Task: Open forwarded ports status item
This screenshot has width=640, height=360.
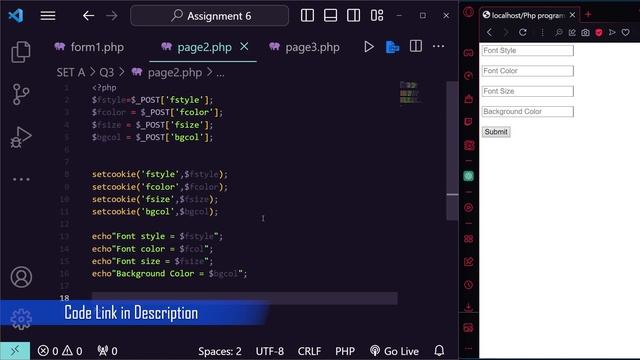Action: 107,351
